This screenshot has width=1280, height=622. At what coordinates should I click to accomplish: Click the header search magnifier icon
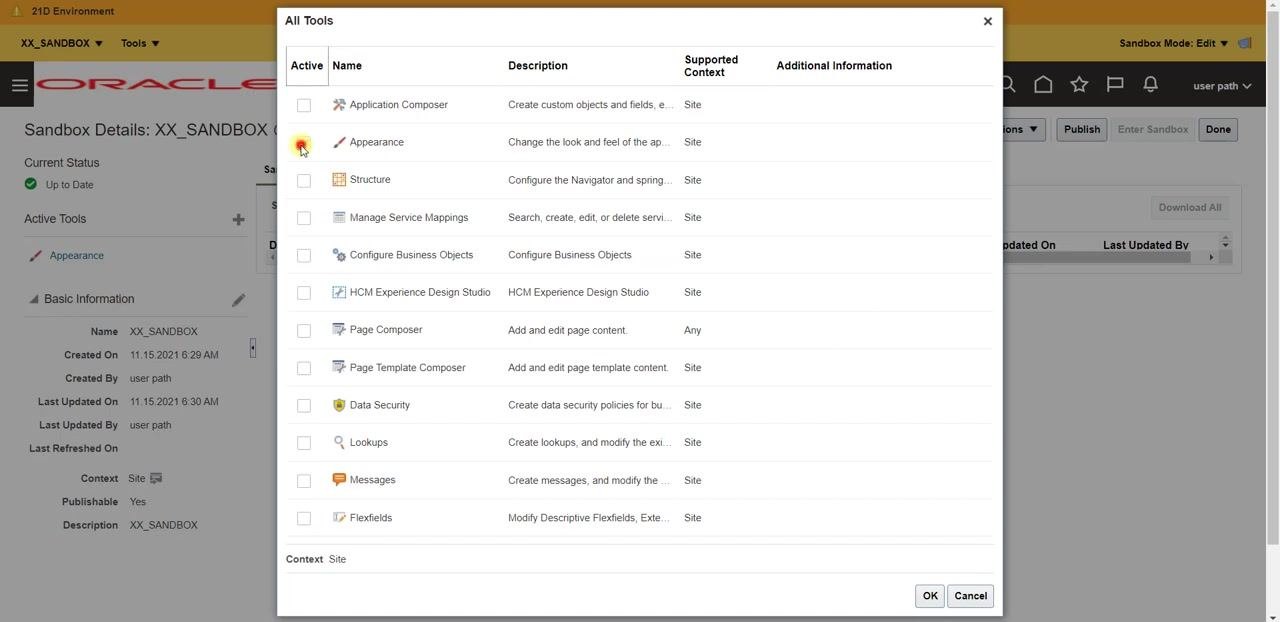pos(1008,85)
